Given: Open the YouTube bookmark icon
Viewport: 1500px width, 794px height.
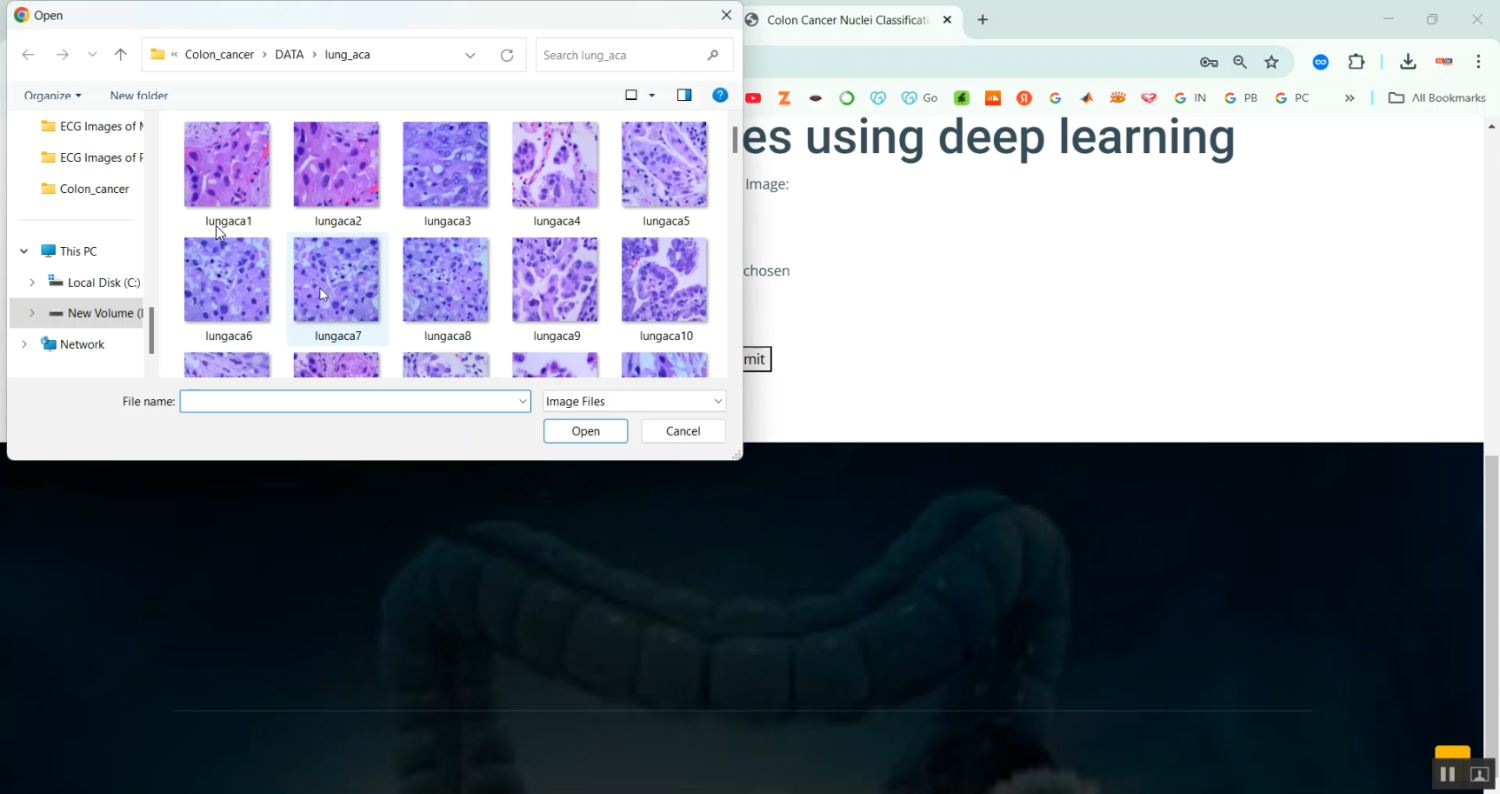Looking at the screenshot, I should pos(753,98).
